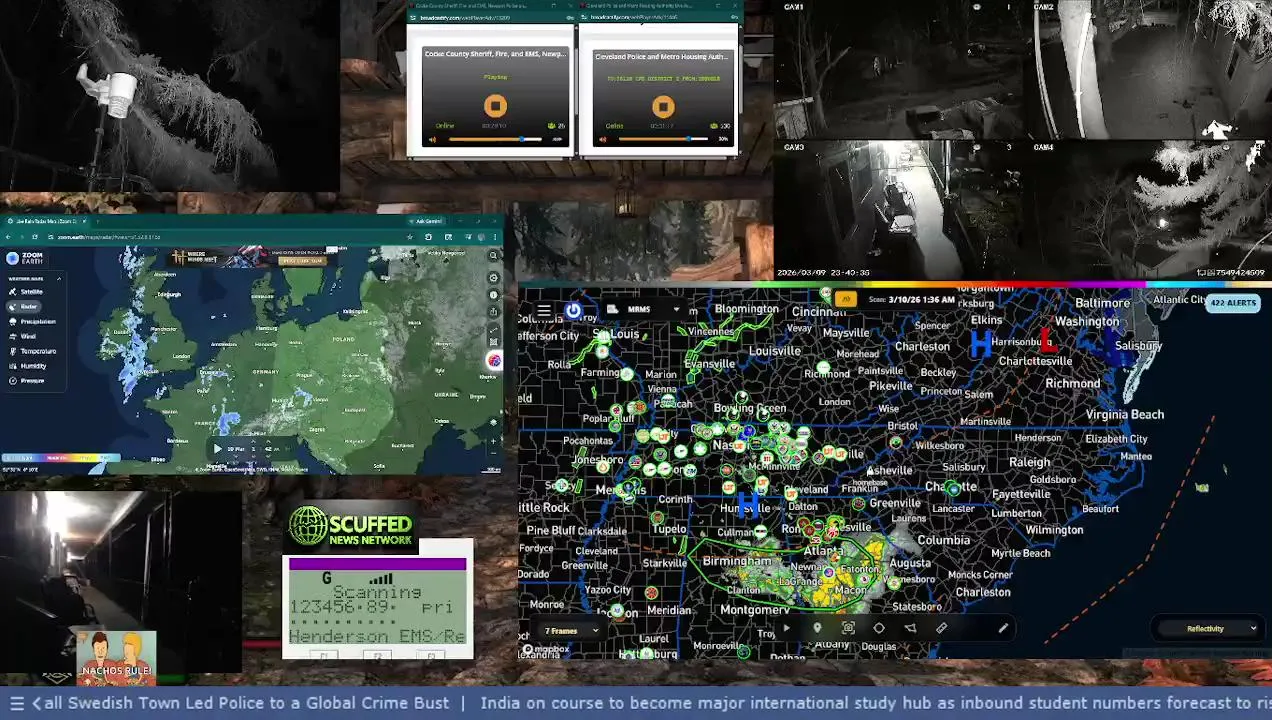1272x720 pixels.
Task: Open the radar app hamburger menu
Action: [544, 310]
